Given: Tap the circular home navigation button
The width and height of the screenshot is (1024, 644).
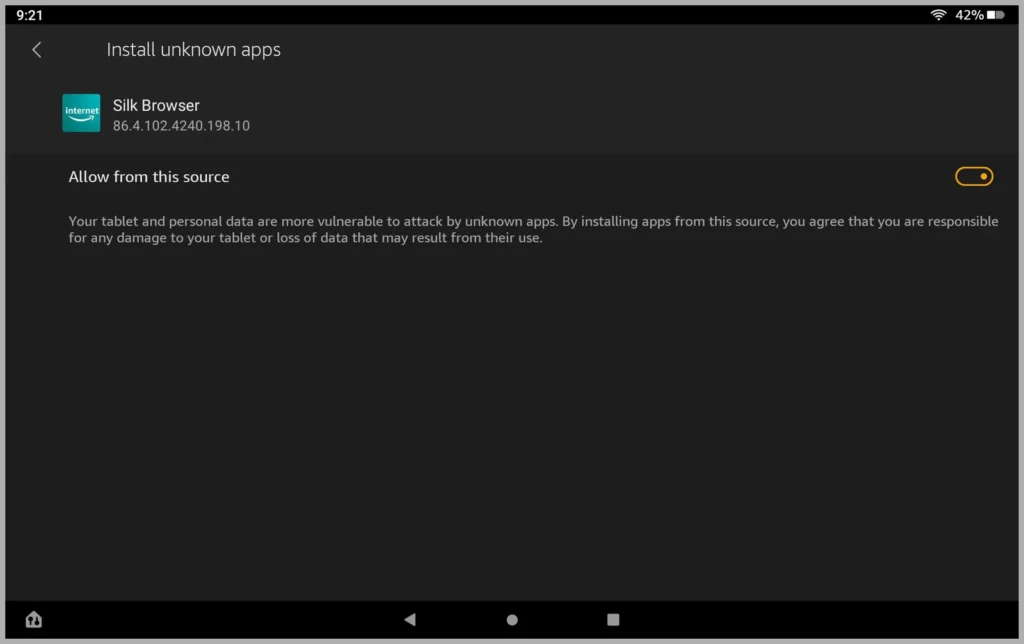Looking at the screenshot, I should pos(512,619).
